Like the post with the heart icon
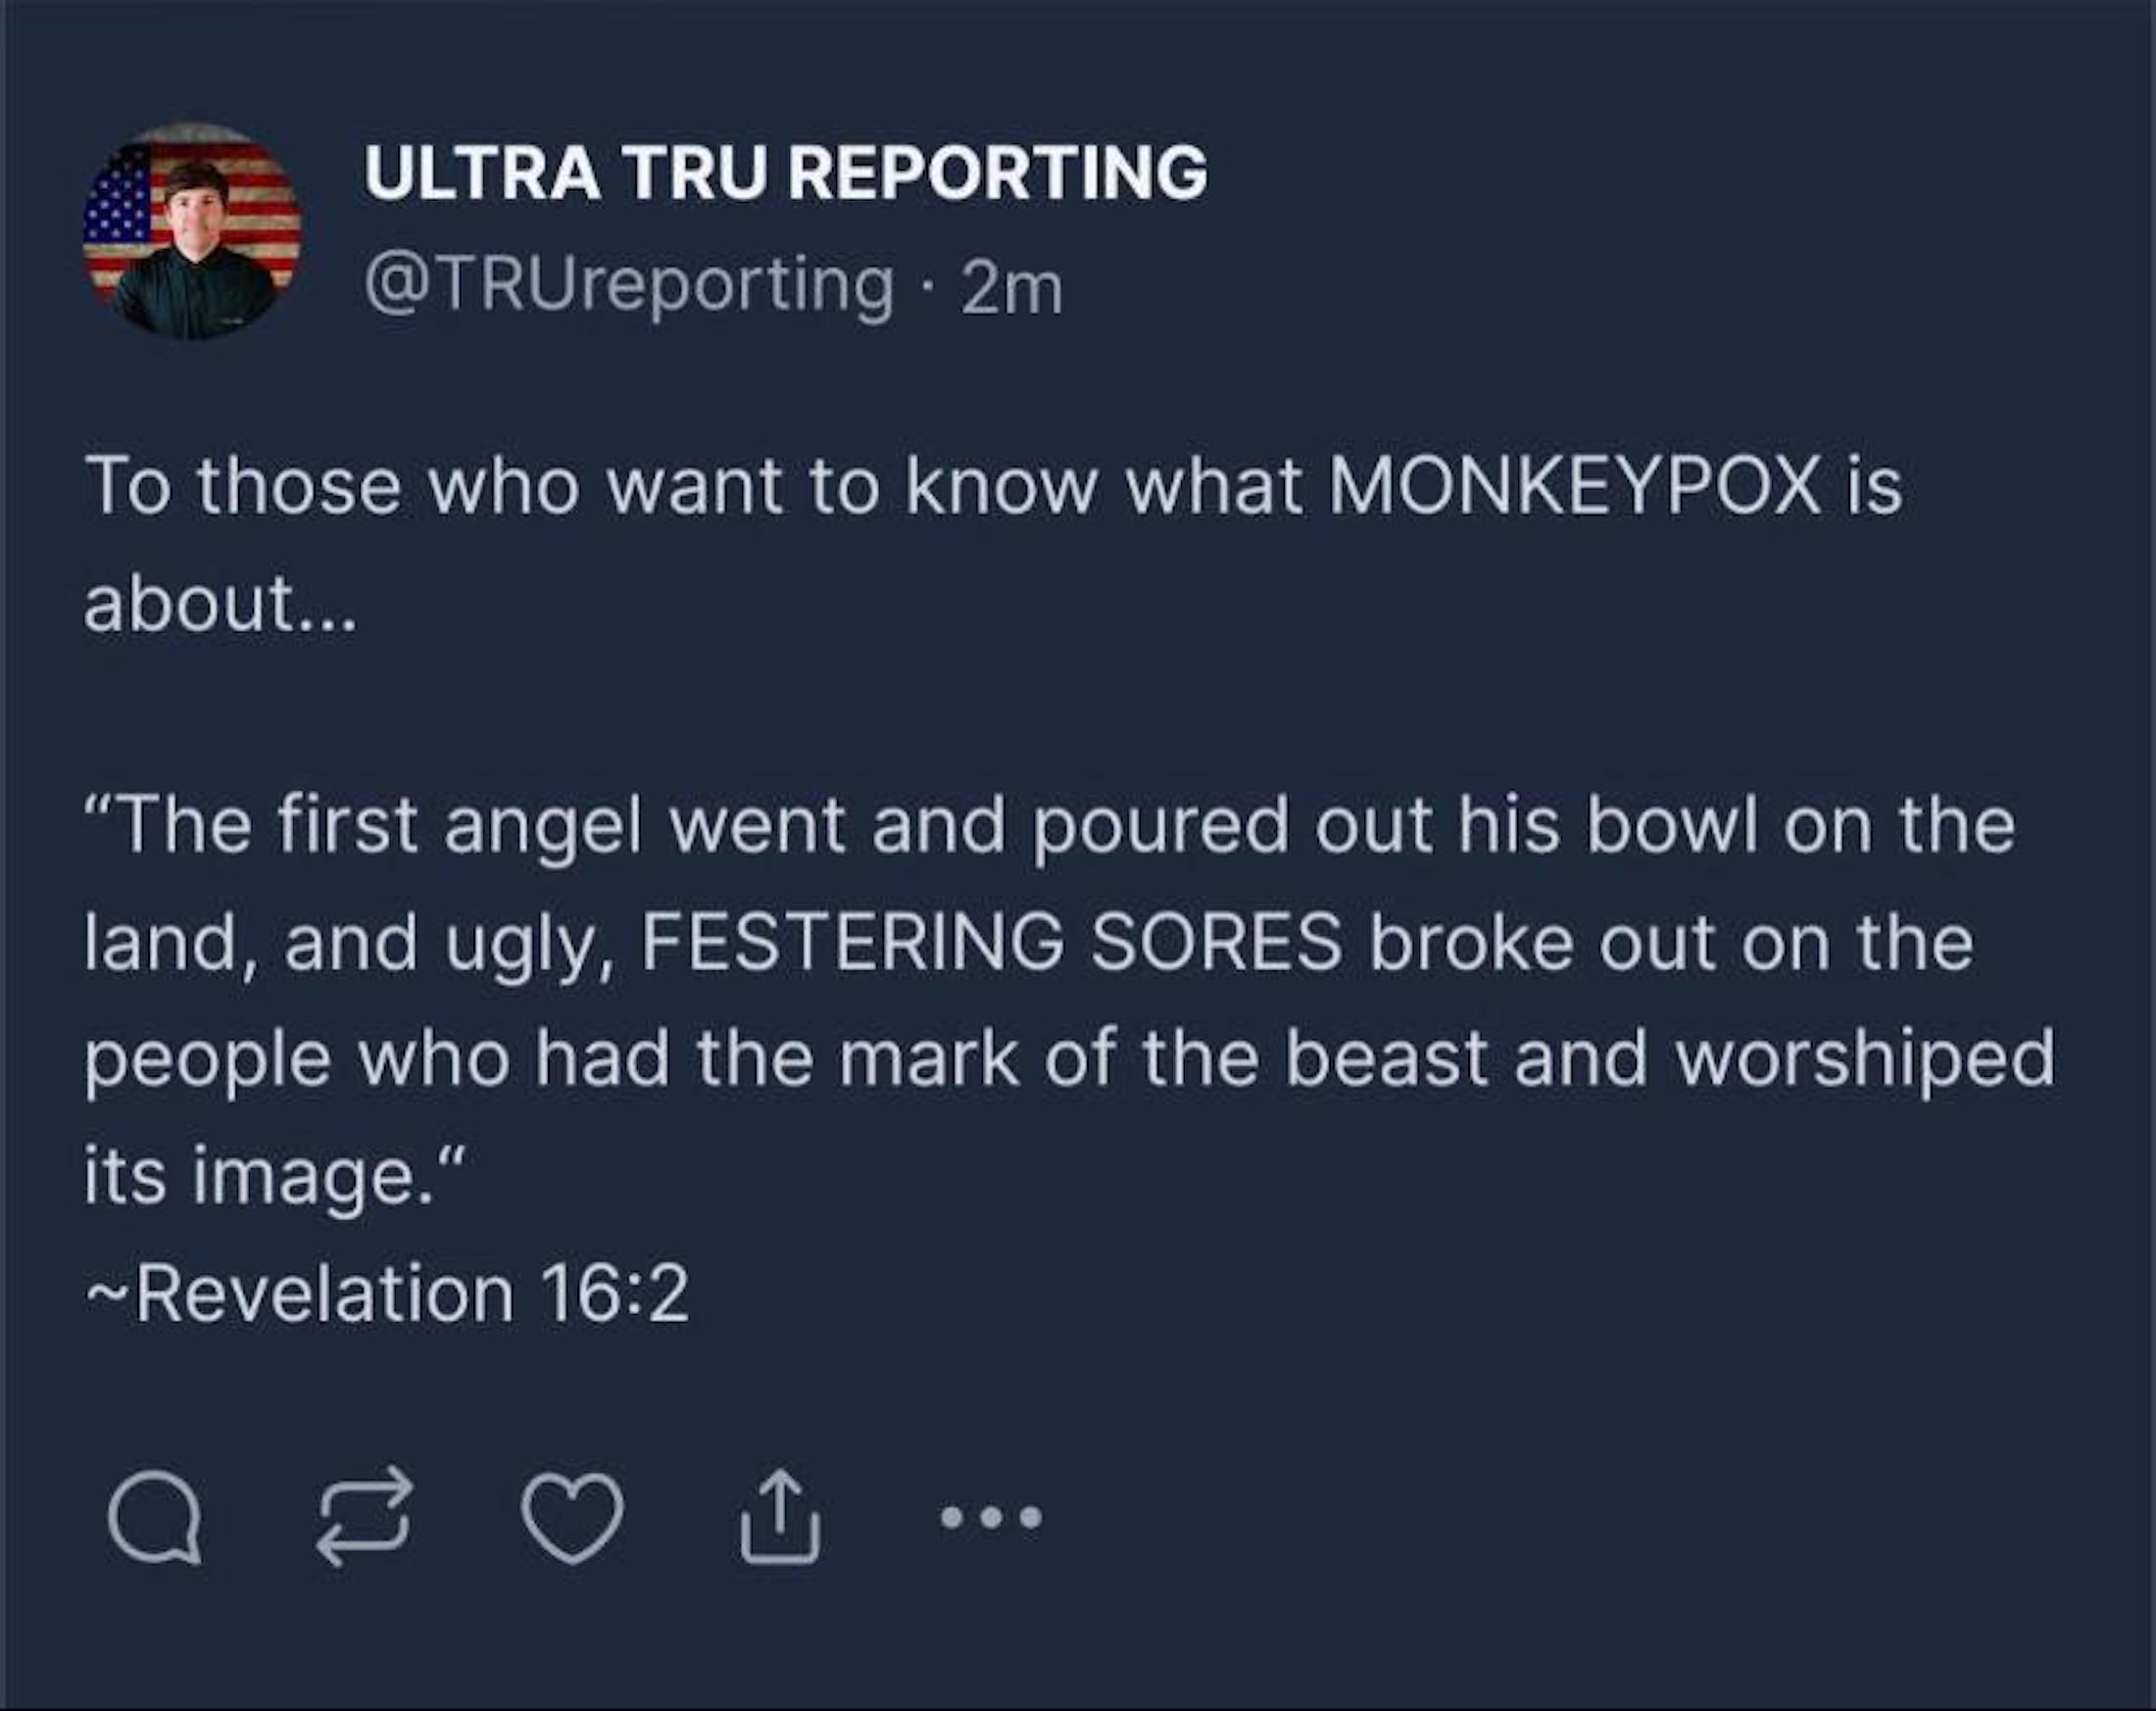Viewport: 2156px width, 1711px height. (572, 1517)
